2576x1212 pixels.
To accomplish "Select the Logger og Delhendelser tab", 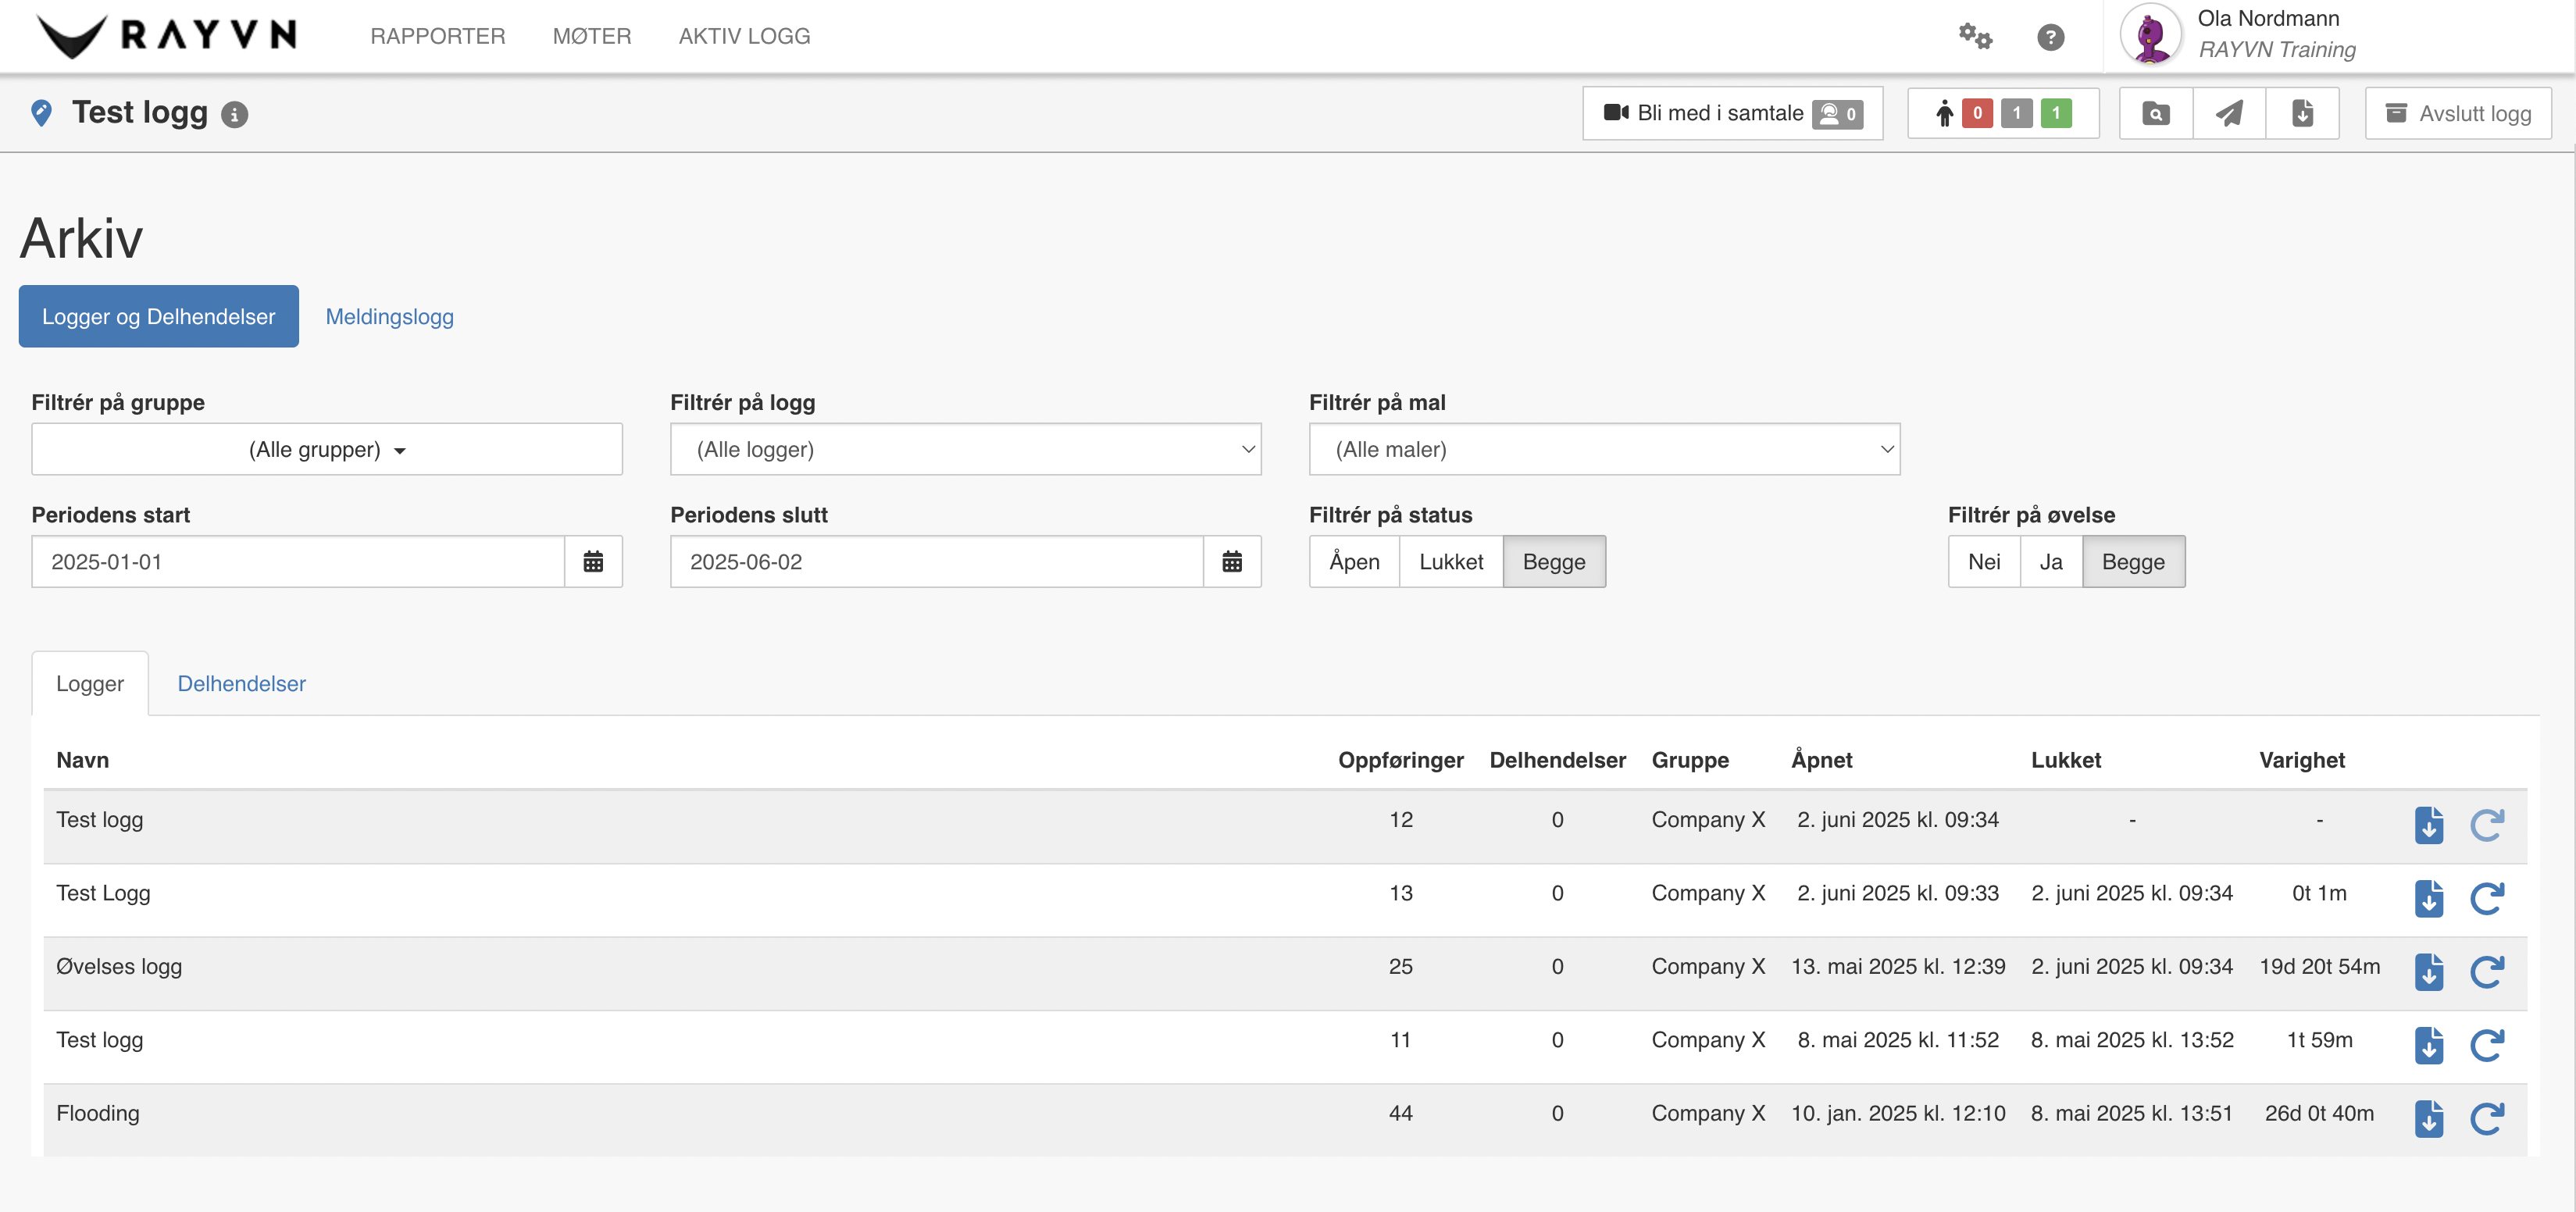I will pyautogui.click(x=158, y=317).
